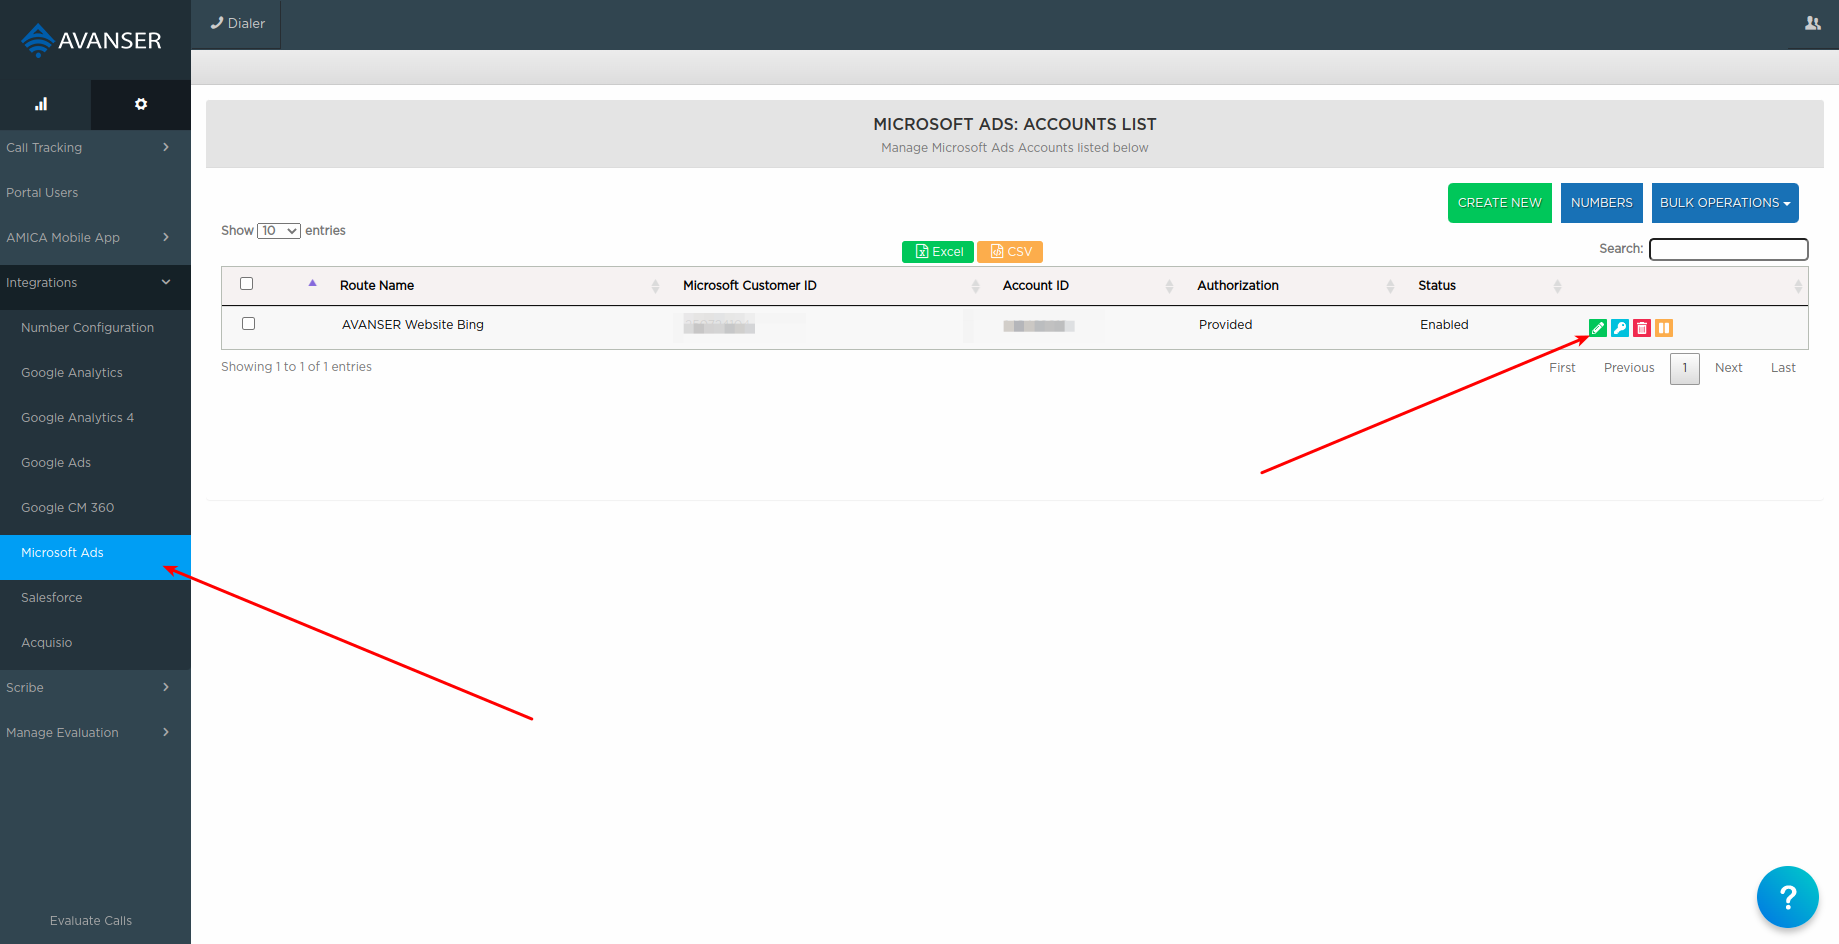1839x944 pixels.
Task: Pause the AVANSER Website Bing account
Action: [1664, 328]
